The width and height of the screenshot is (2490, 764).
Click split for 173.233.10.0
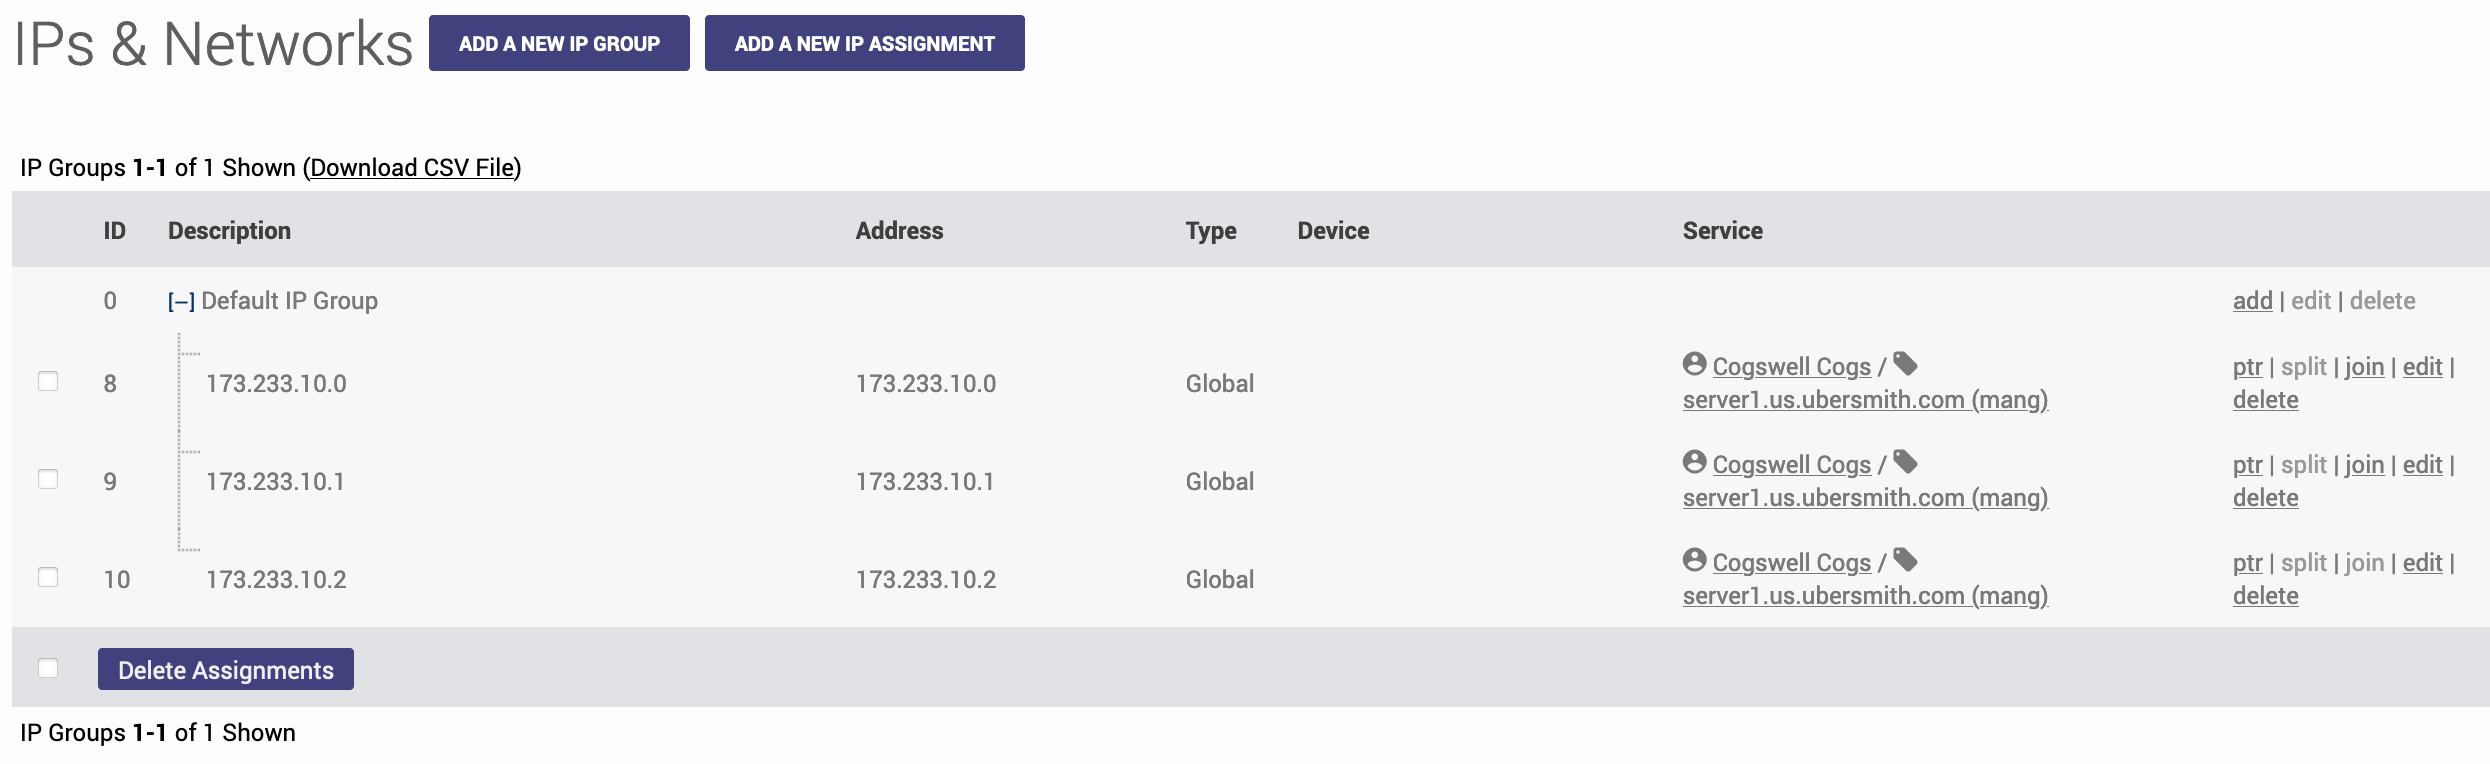coord(2304,367)
